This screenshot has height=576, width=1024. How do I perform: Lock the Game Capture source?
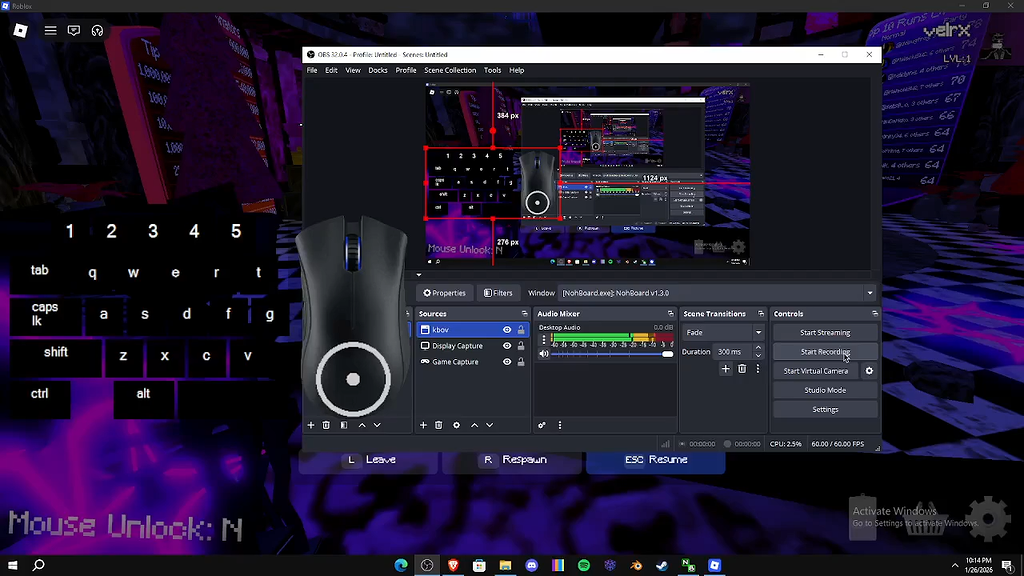pos(521,362)
